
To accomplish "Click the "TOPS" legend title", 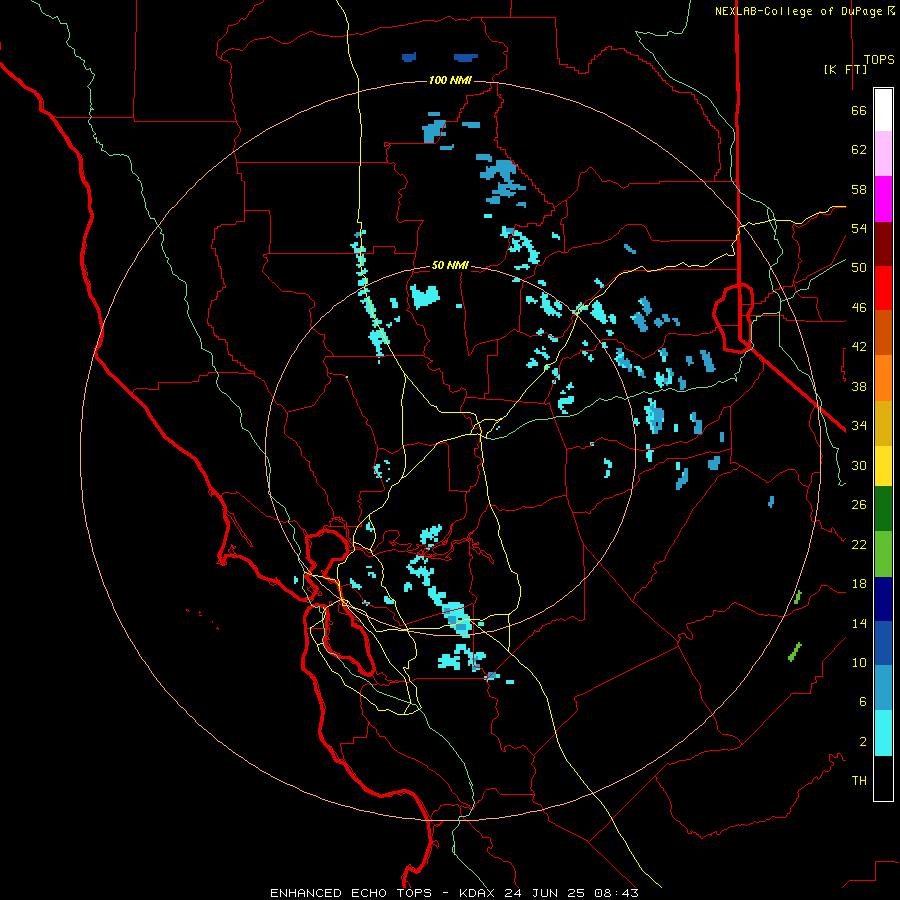I will 879,60.
